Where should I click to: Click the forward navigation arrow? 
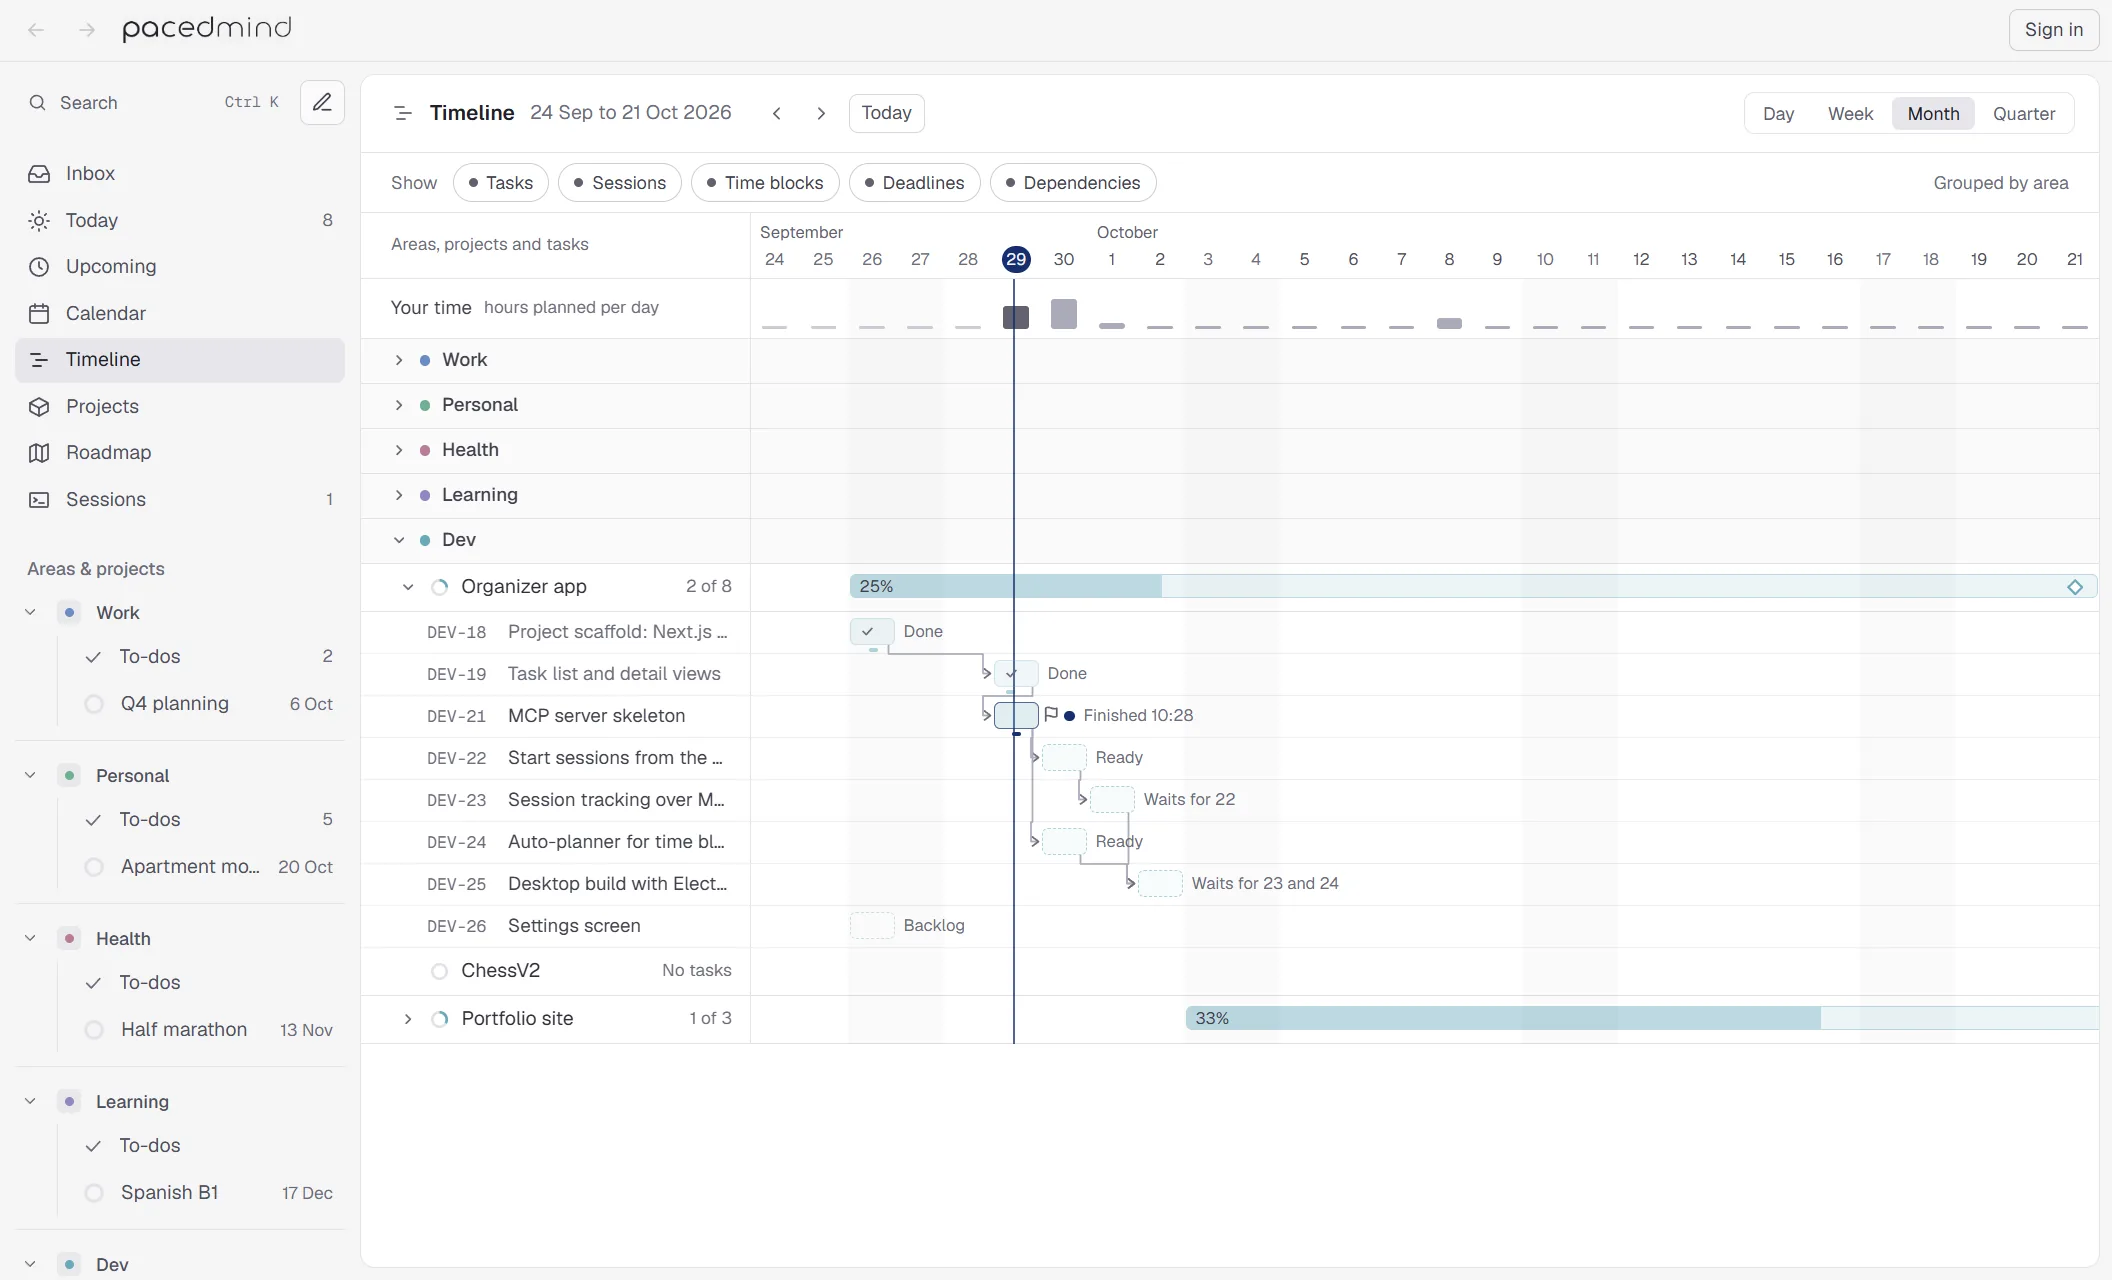(87, 30)
